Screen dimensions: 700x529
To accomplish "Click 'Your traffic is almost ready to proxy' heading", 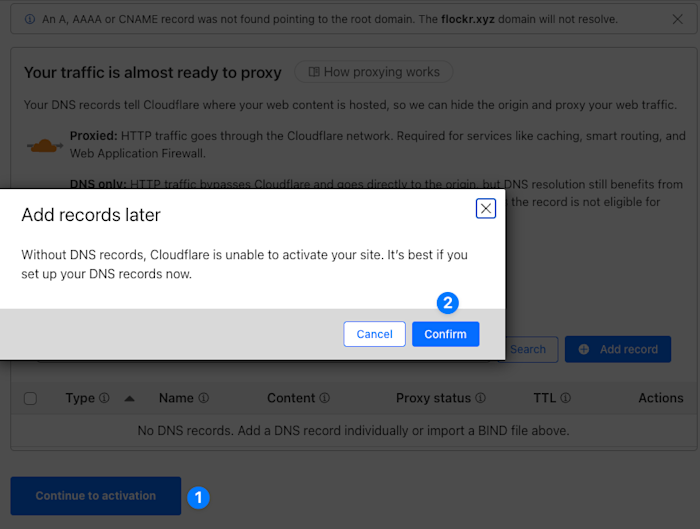I will [x=153, y=72].
